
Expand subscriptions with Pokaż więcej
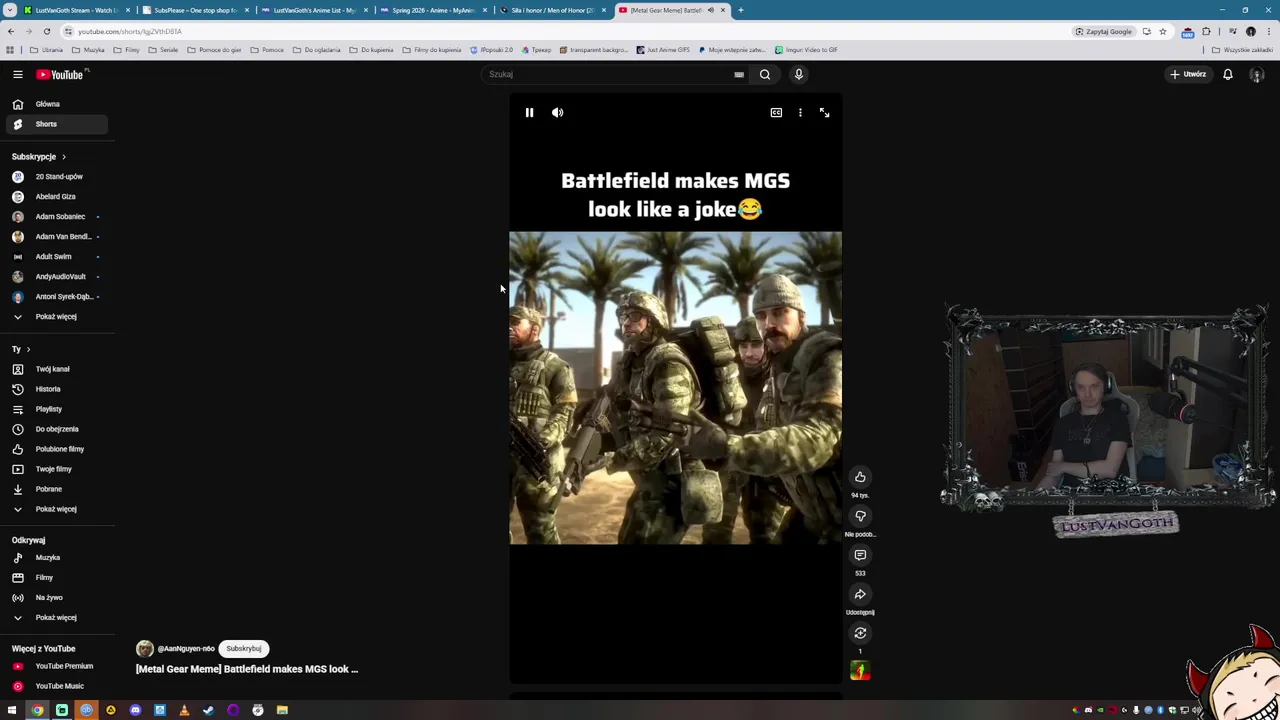(56, 317)
